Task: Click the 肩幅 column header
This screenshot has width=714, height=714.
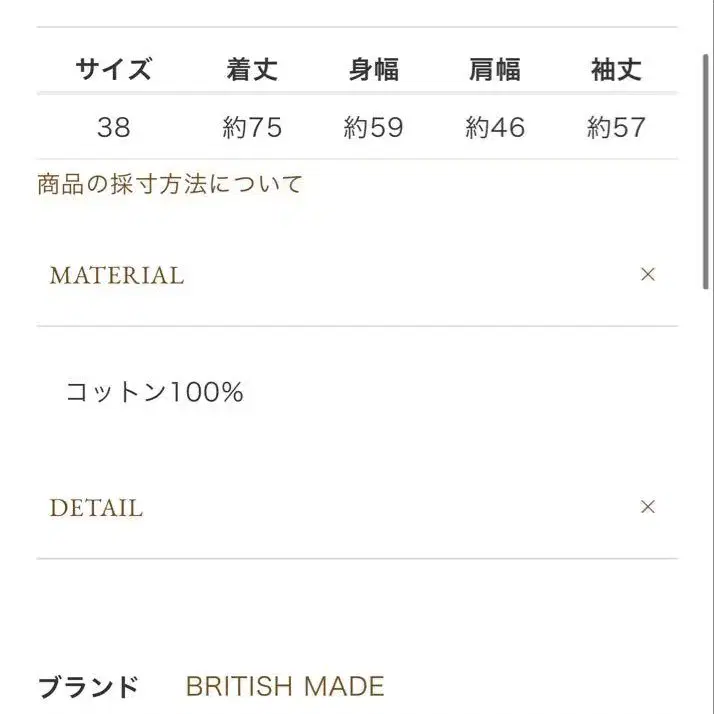Action: pos(495,70)
